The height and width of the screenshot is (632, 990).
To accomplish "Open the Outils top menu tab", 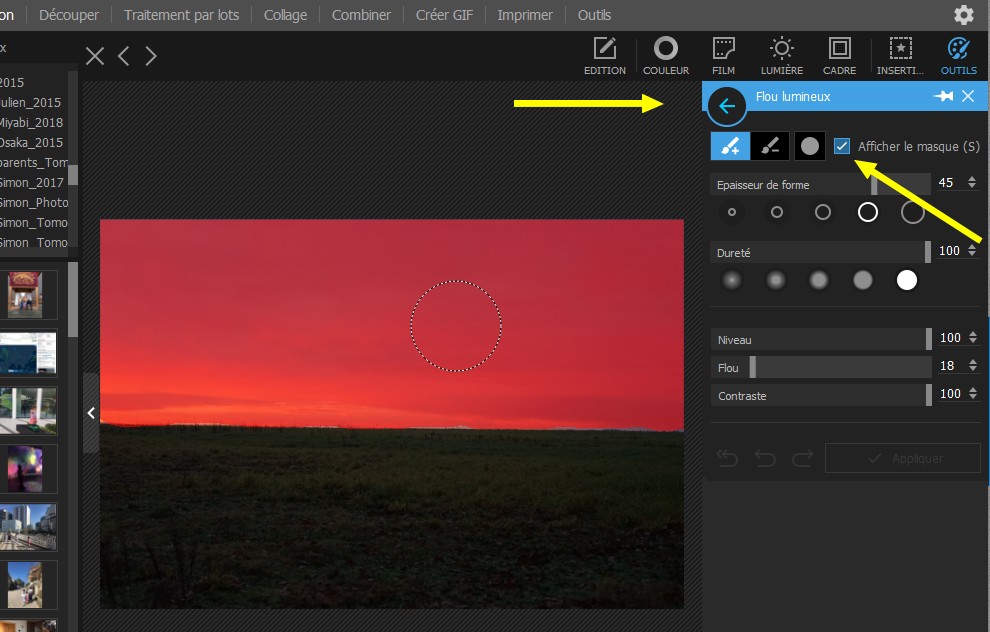I will point(594,15).
